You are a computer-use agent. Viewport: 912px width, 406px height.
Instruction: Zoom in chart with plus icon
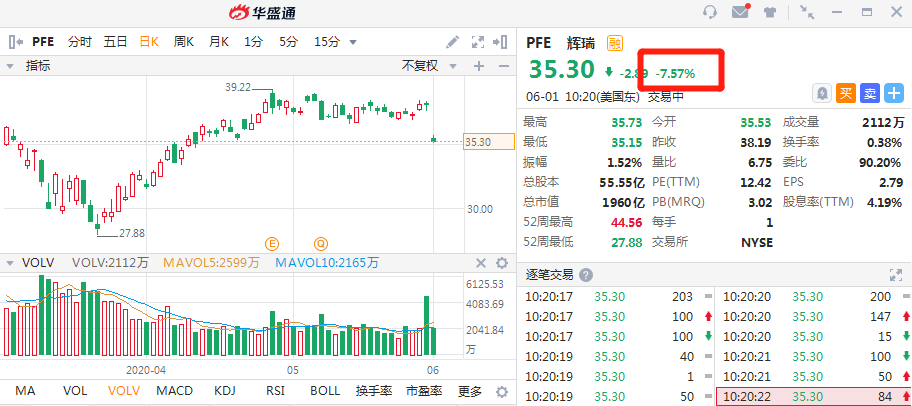479,66
